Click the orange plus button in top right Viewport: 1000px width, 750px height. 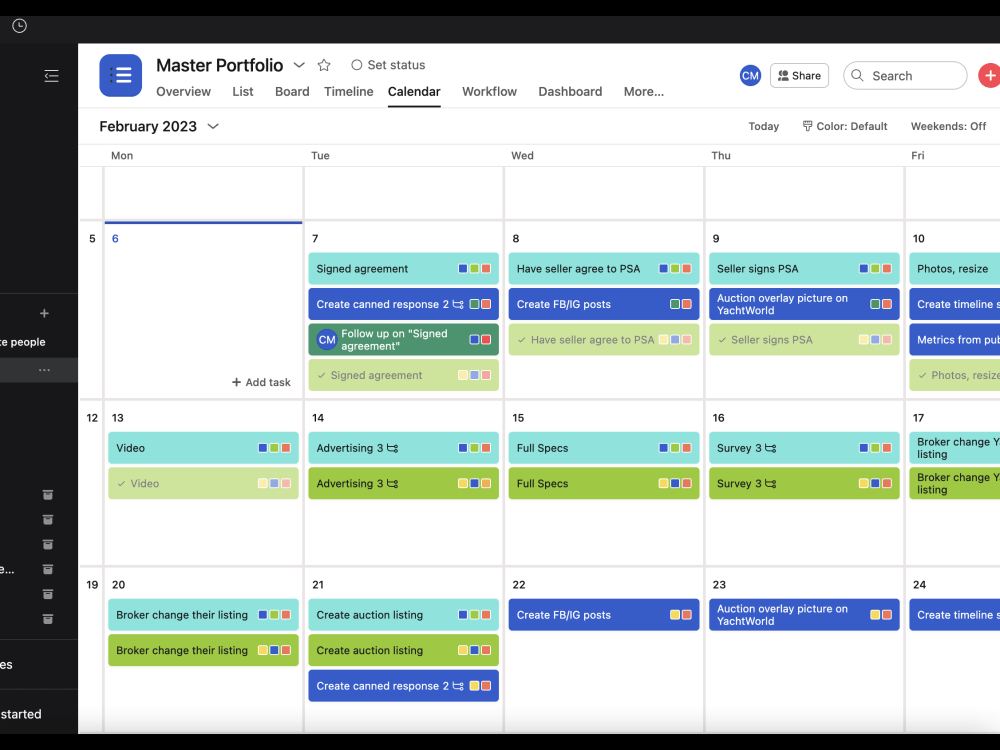click(989, 75)
